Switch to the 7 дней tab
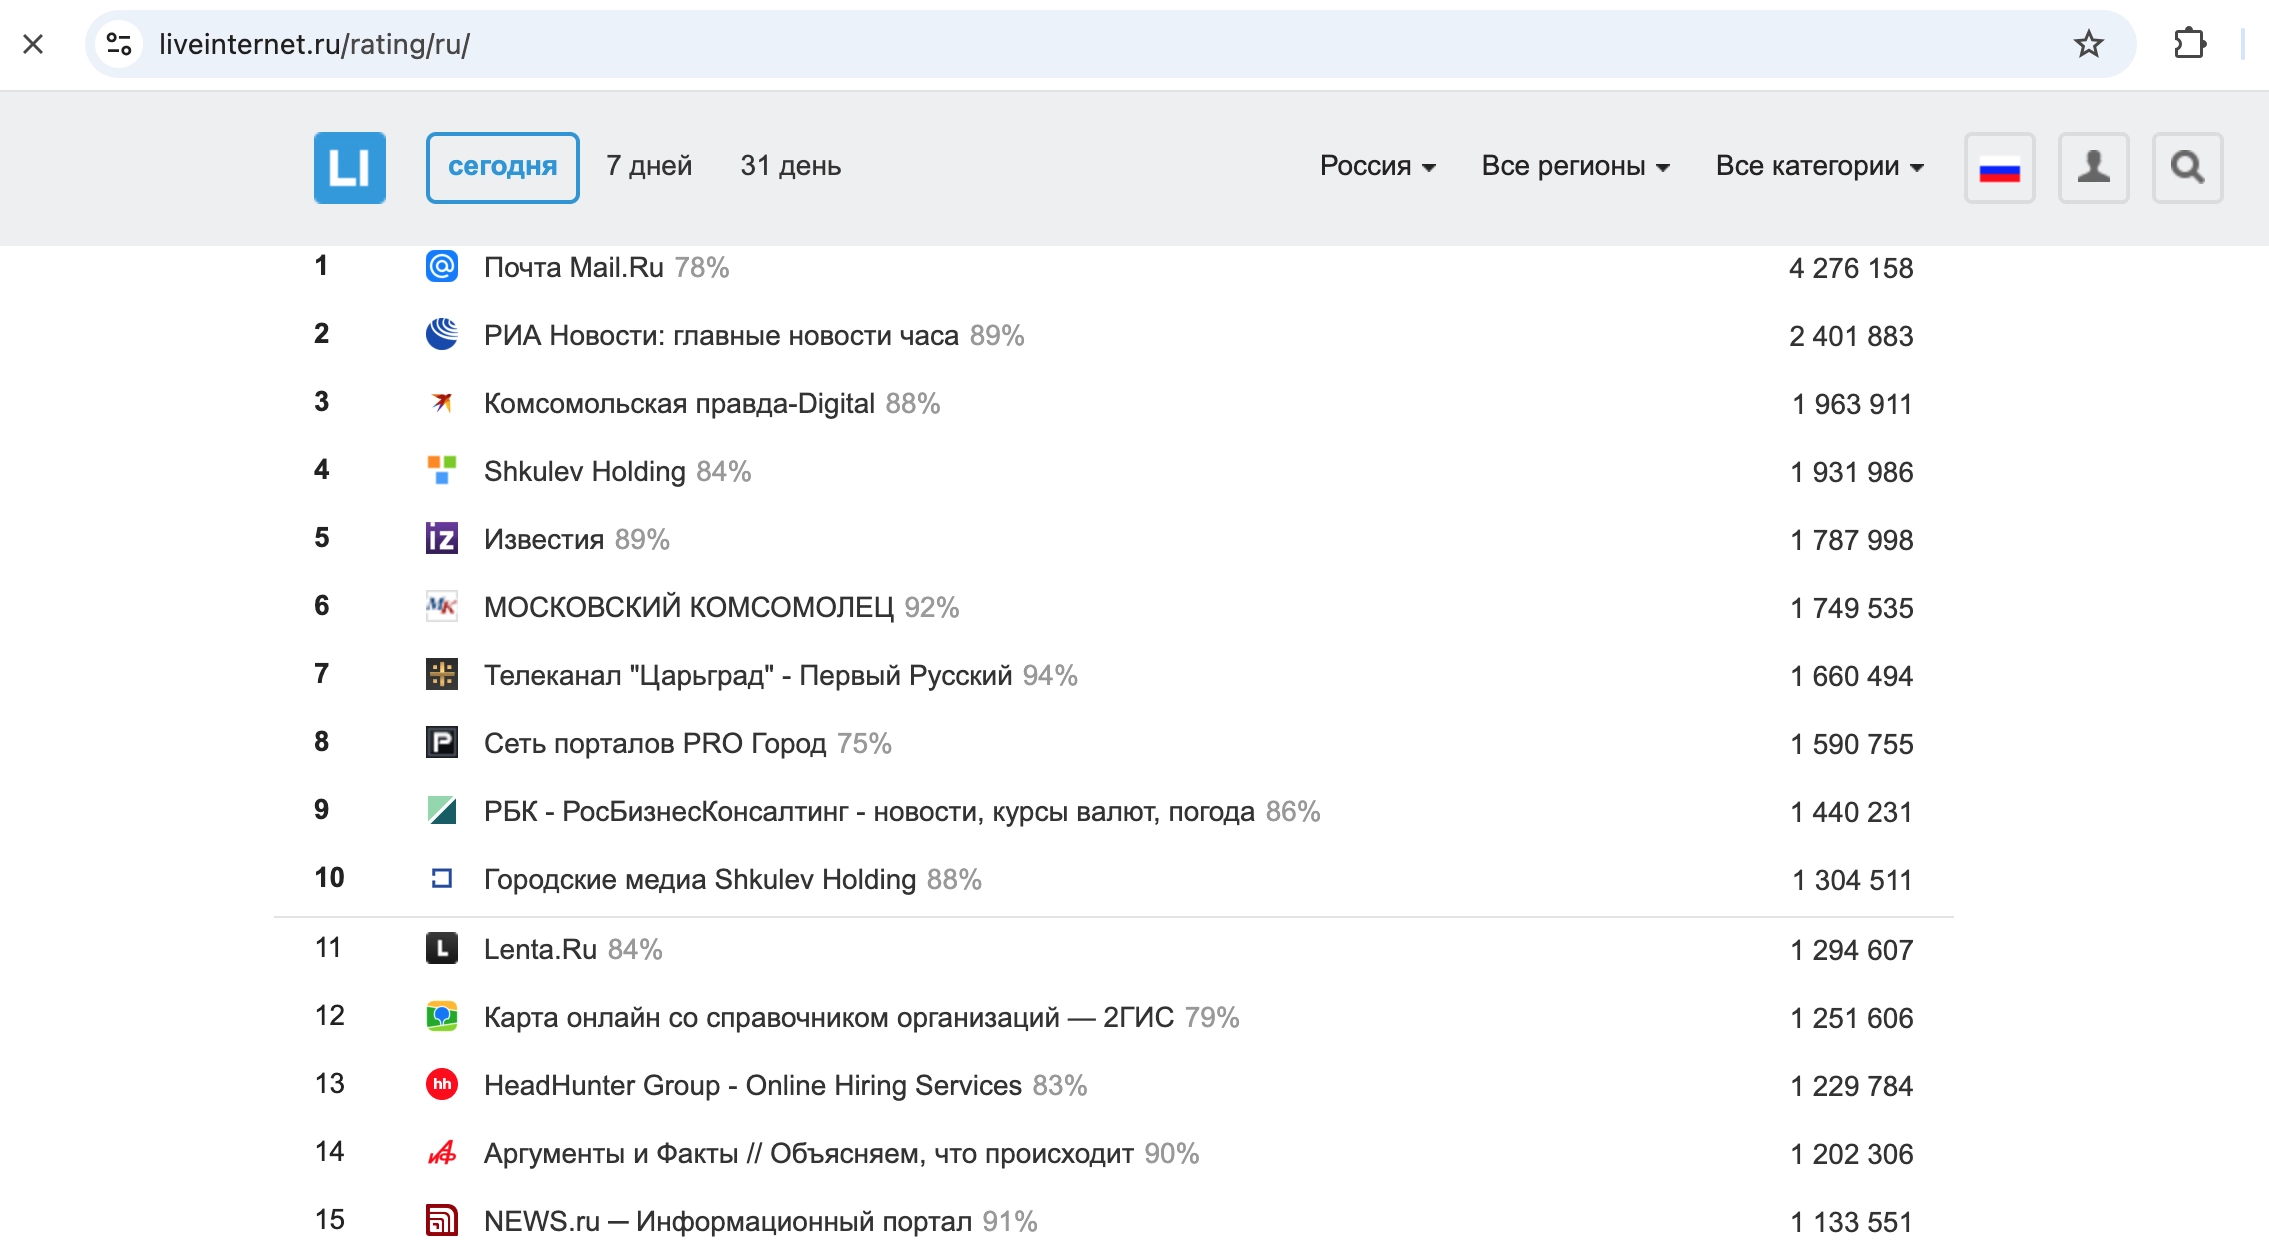This screenshot has width=2269, height=1253. [x=649, y=166]
